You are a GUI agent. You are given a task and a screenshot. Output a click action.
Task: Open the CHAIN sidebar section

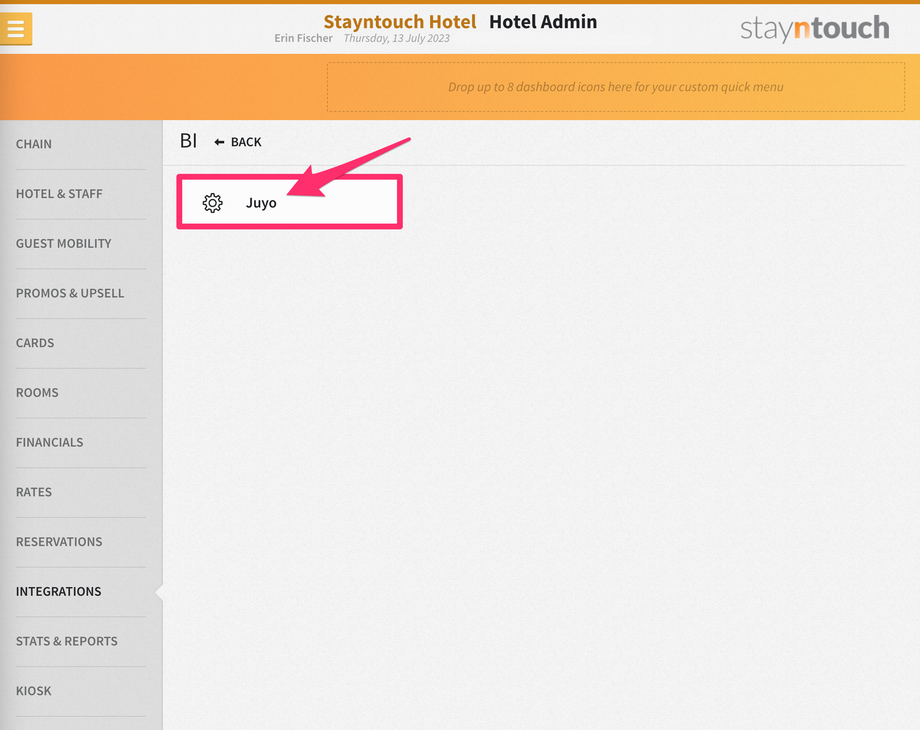click(x=33, y=144)
